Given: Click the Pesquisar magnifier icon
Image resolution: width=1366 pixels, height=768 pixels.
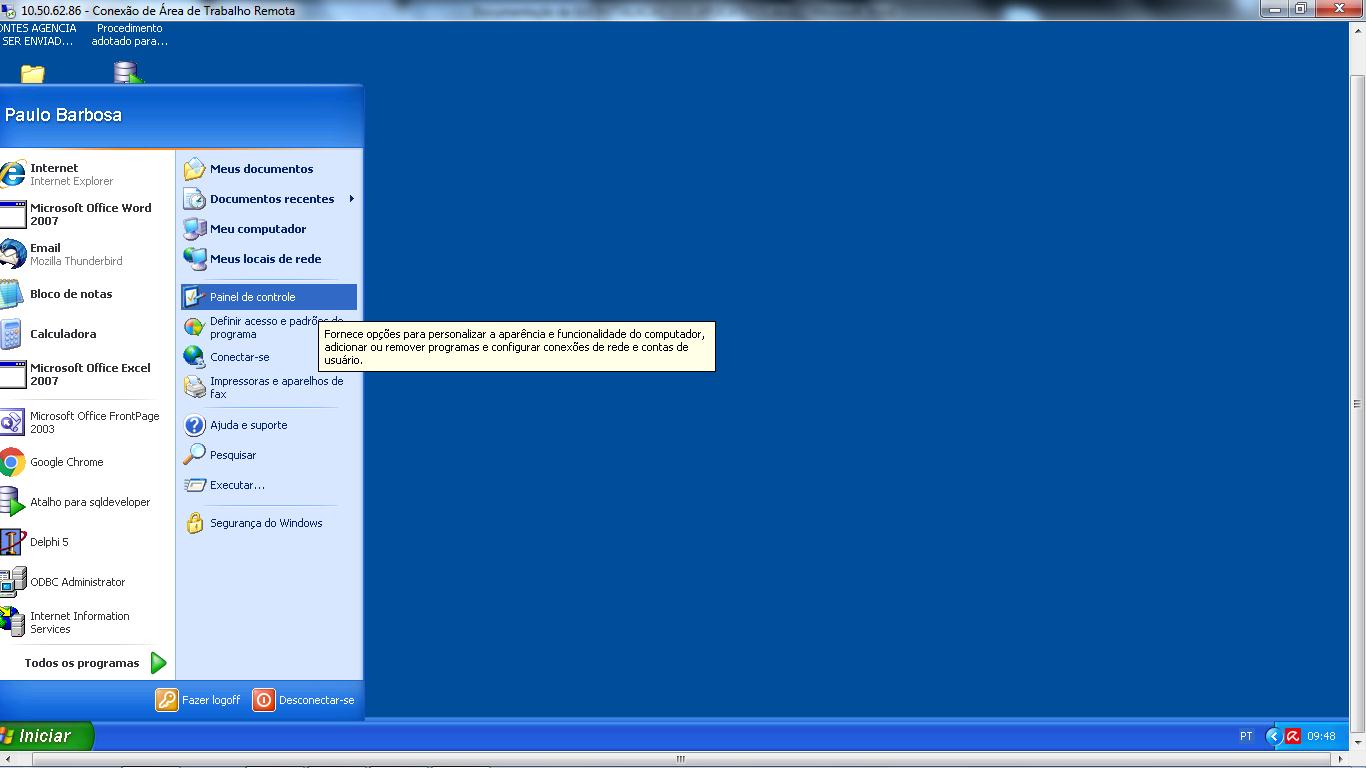Looking at the screenshot, I should 194,455.
